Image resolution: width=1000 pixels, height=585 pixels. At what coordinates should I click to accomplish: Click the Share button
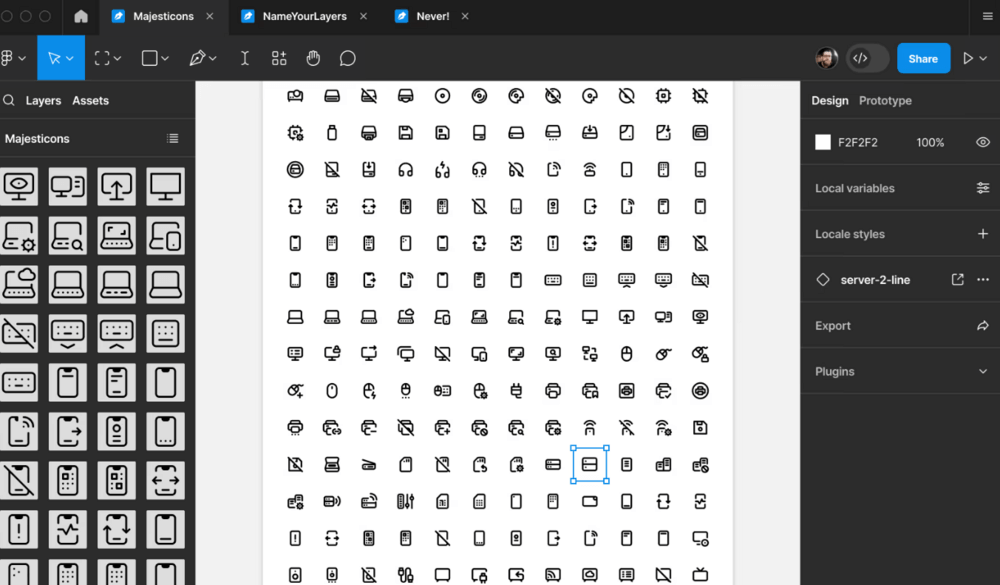pyautogui.click(x=923, y=59)
